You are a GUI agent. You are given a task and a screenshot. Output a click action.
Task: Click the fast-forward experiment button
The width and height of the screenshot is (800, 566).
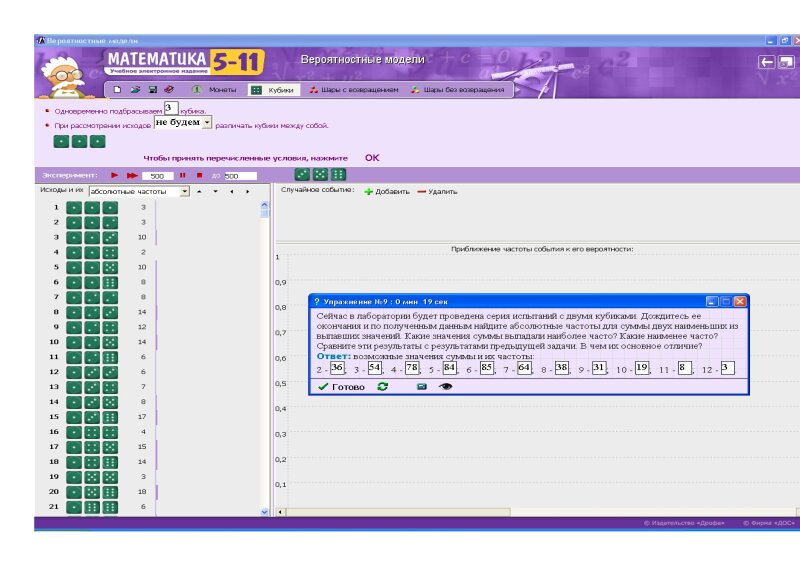[x=132, y=175]
